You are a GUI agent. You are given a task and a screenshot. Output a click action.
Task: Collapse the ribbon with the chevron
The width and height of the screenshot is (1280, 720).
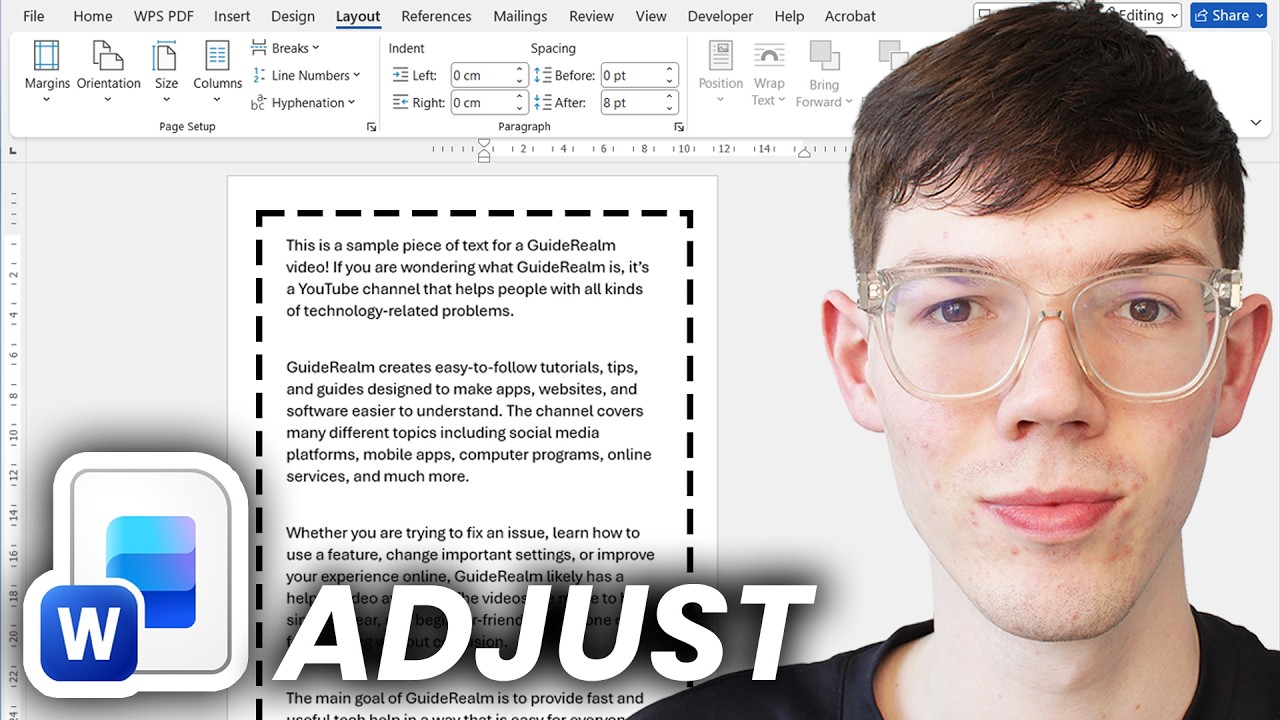[1256, 122]
